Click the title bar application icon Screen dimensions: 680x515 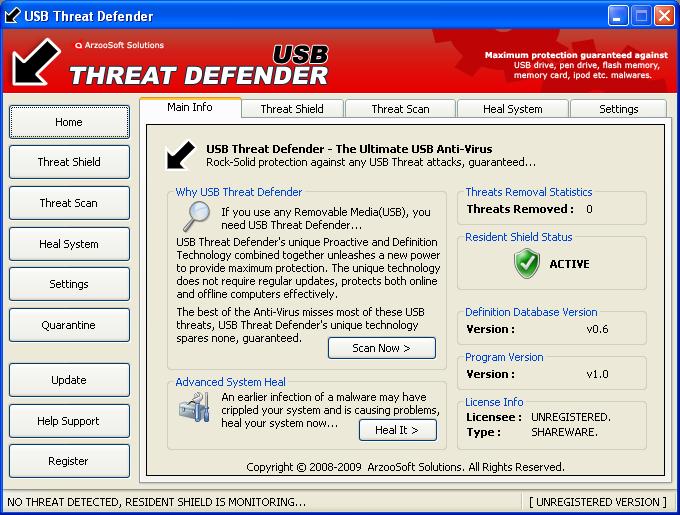pyautogui.click(x=12, y=16)
